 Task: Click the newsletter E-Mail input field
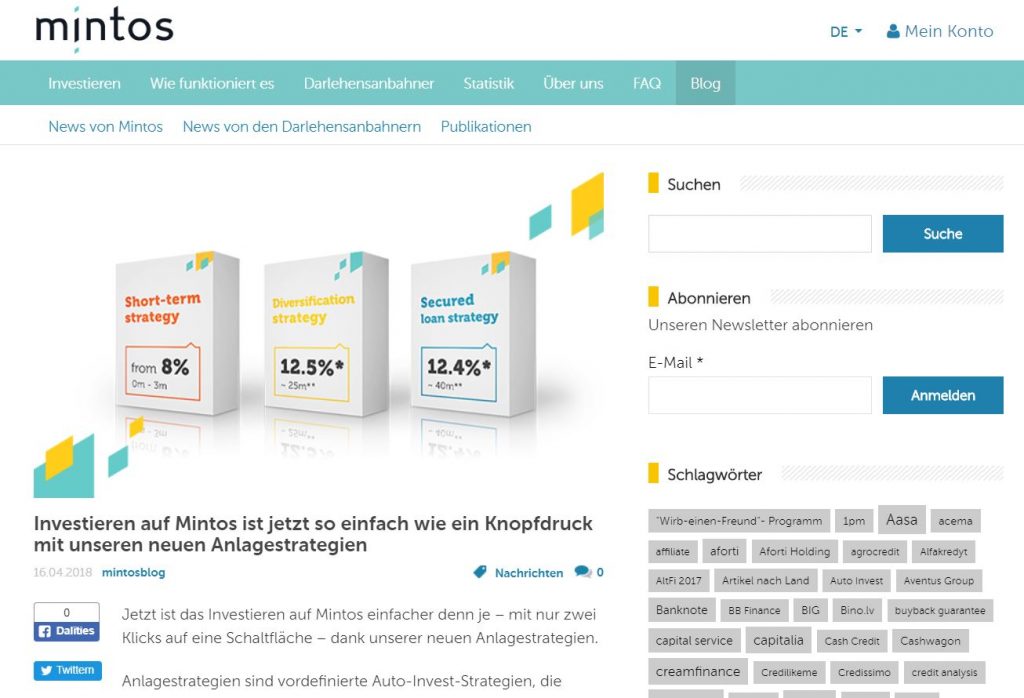pos(759,395)
